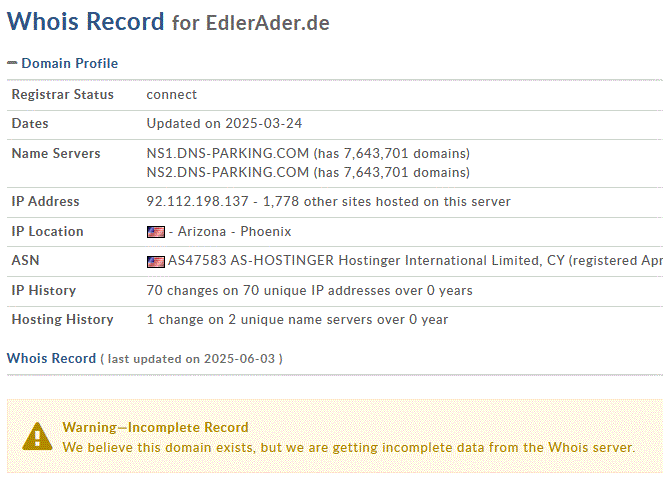Collapse the Domain Profile section minus icon

12,63
